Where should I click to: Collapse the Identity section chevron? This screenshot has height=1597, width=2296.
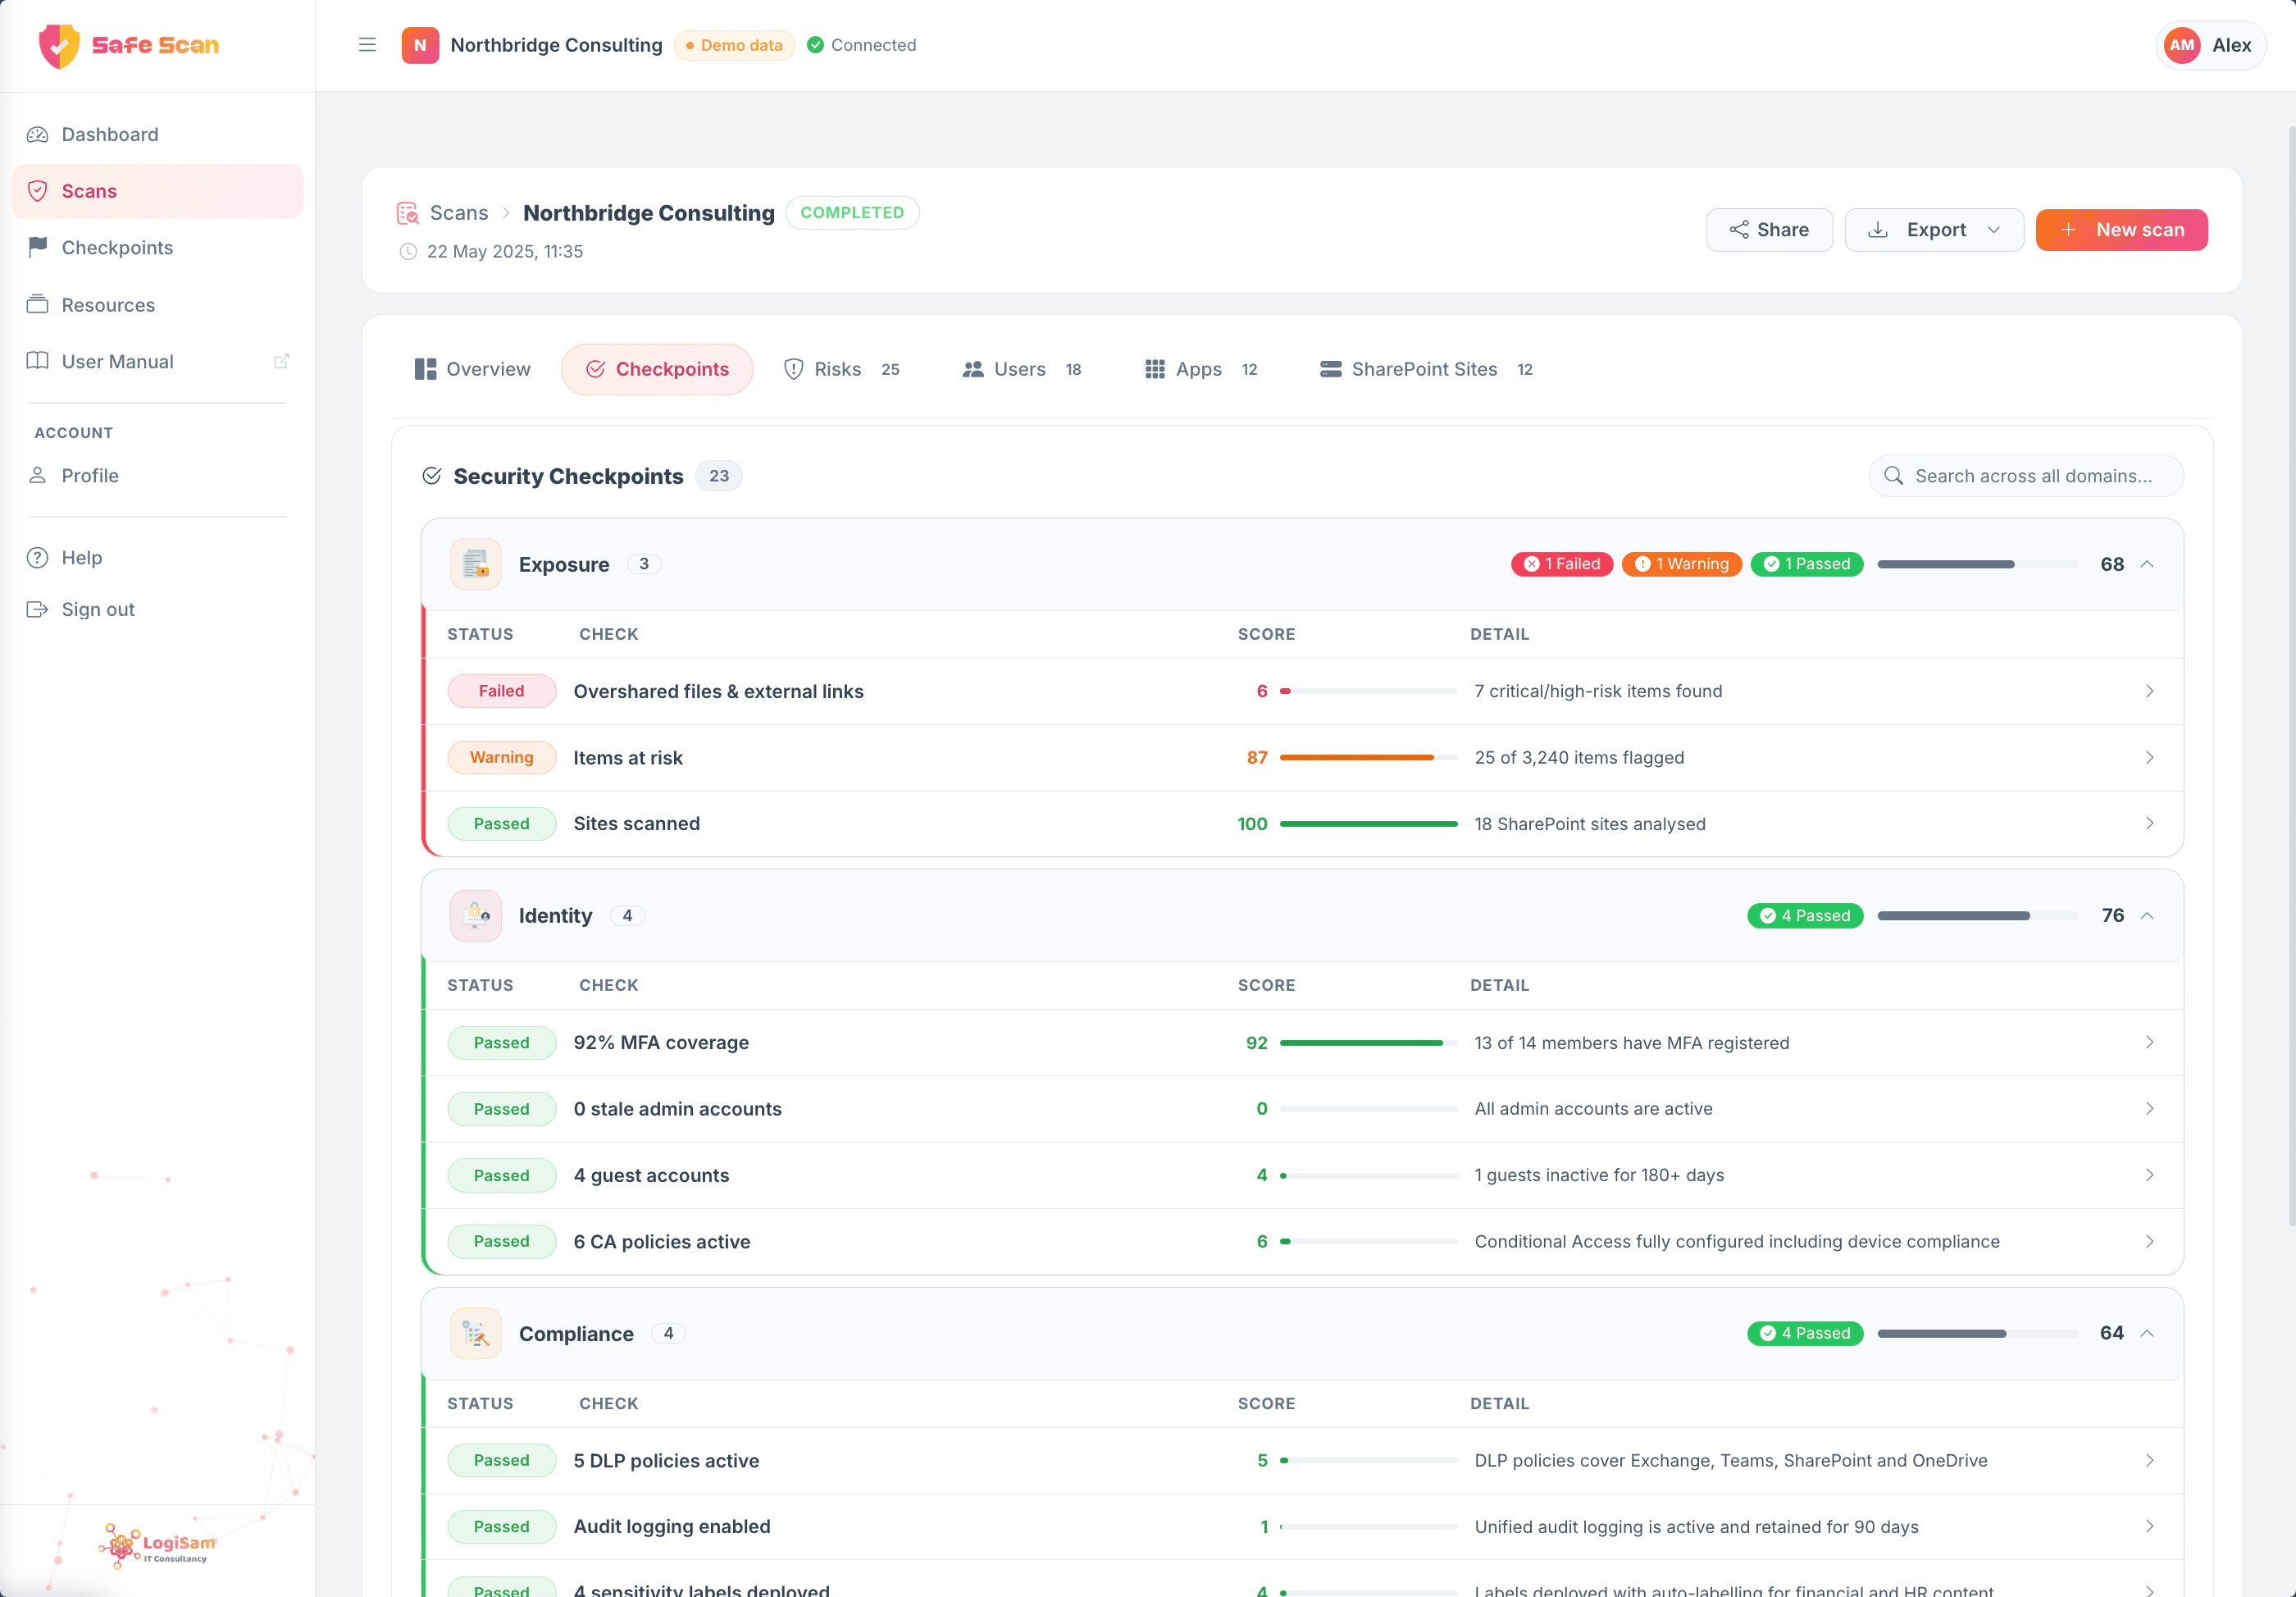click(x=2147, y=915)
